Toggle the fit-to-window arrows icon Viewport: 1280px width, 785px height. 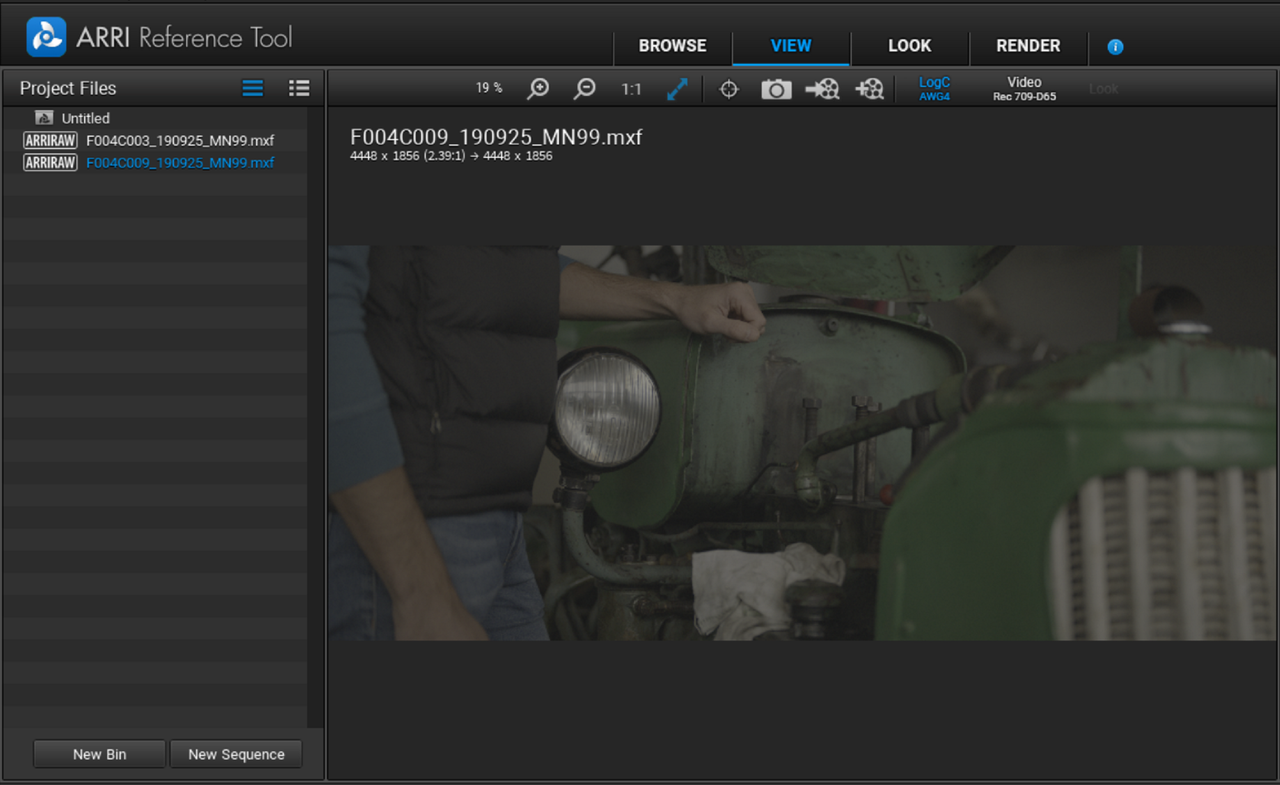tap(677, 89)
